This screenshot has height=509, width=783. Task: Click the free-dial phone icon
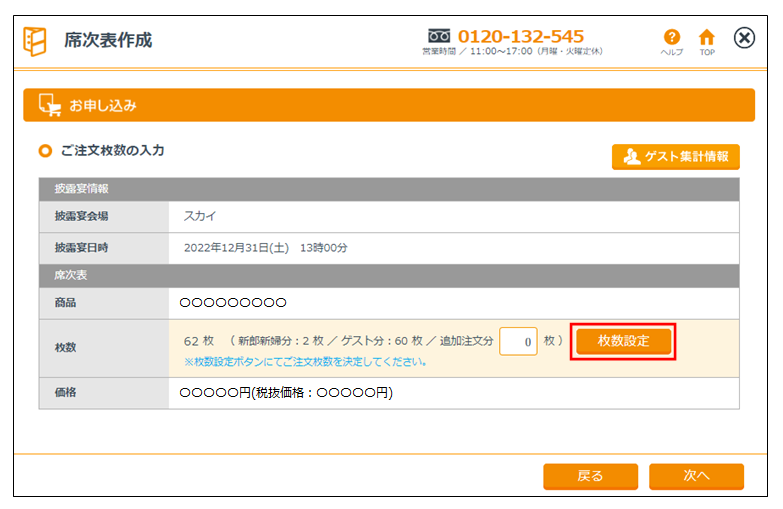click(439, 36)
